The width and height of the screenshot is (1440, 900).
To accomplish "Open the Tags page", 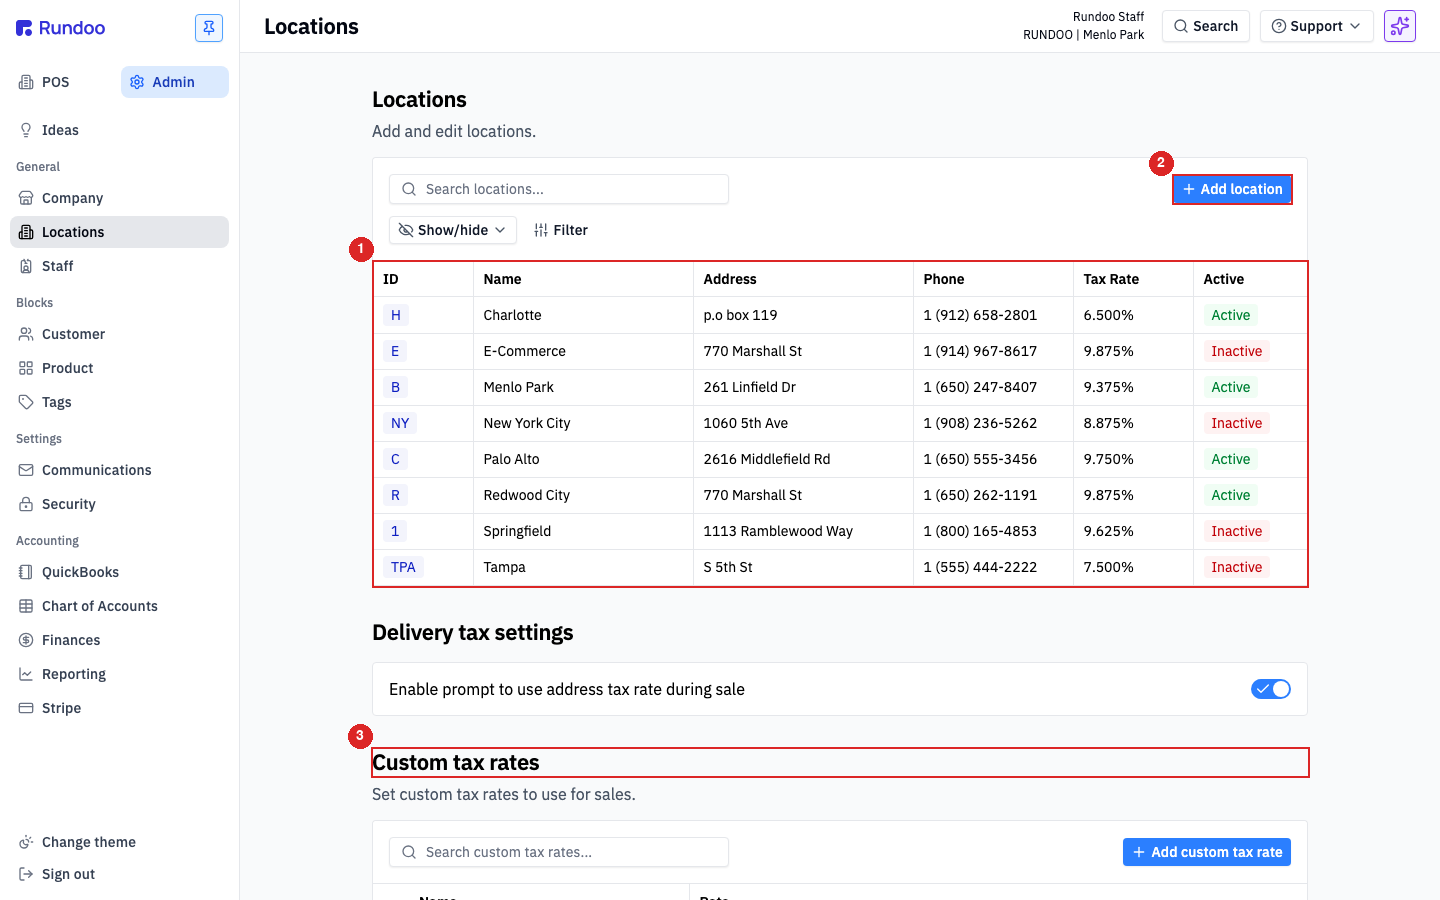I will 119,402.
